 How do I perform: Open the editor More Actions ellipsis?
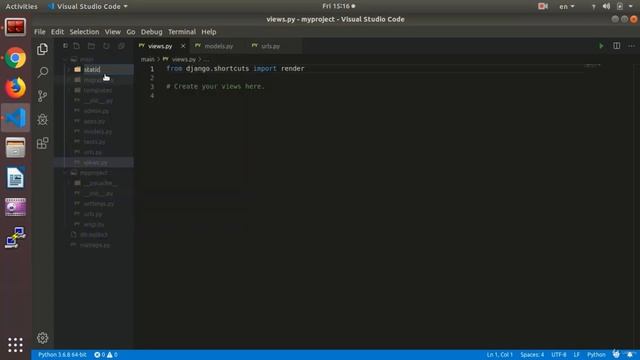coord(631,46)
